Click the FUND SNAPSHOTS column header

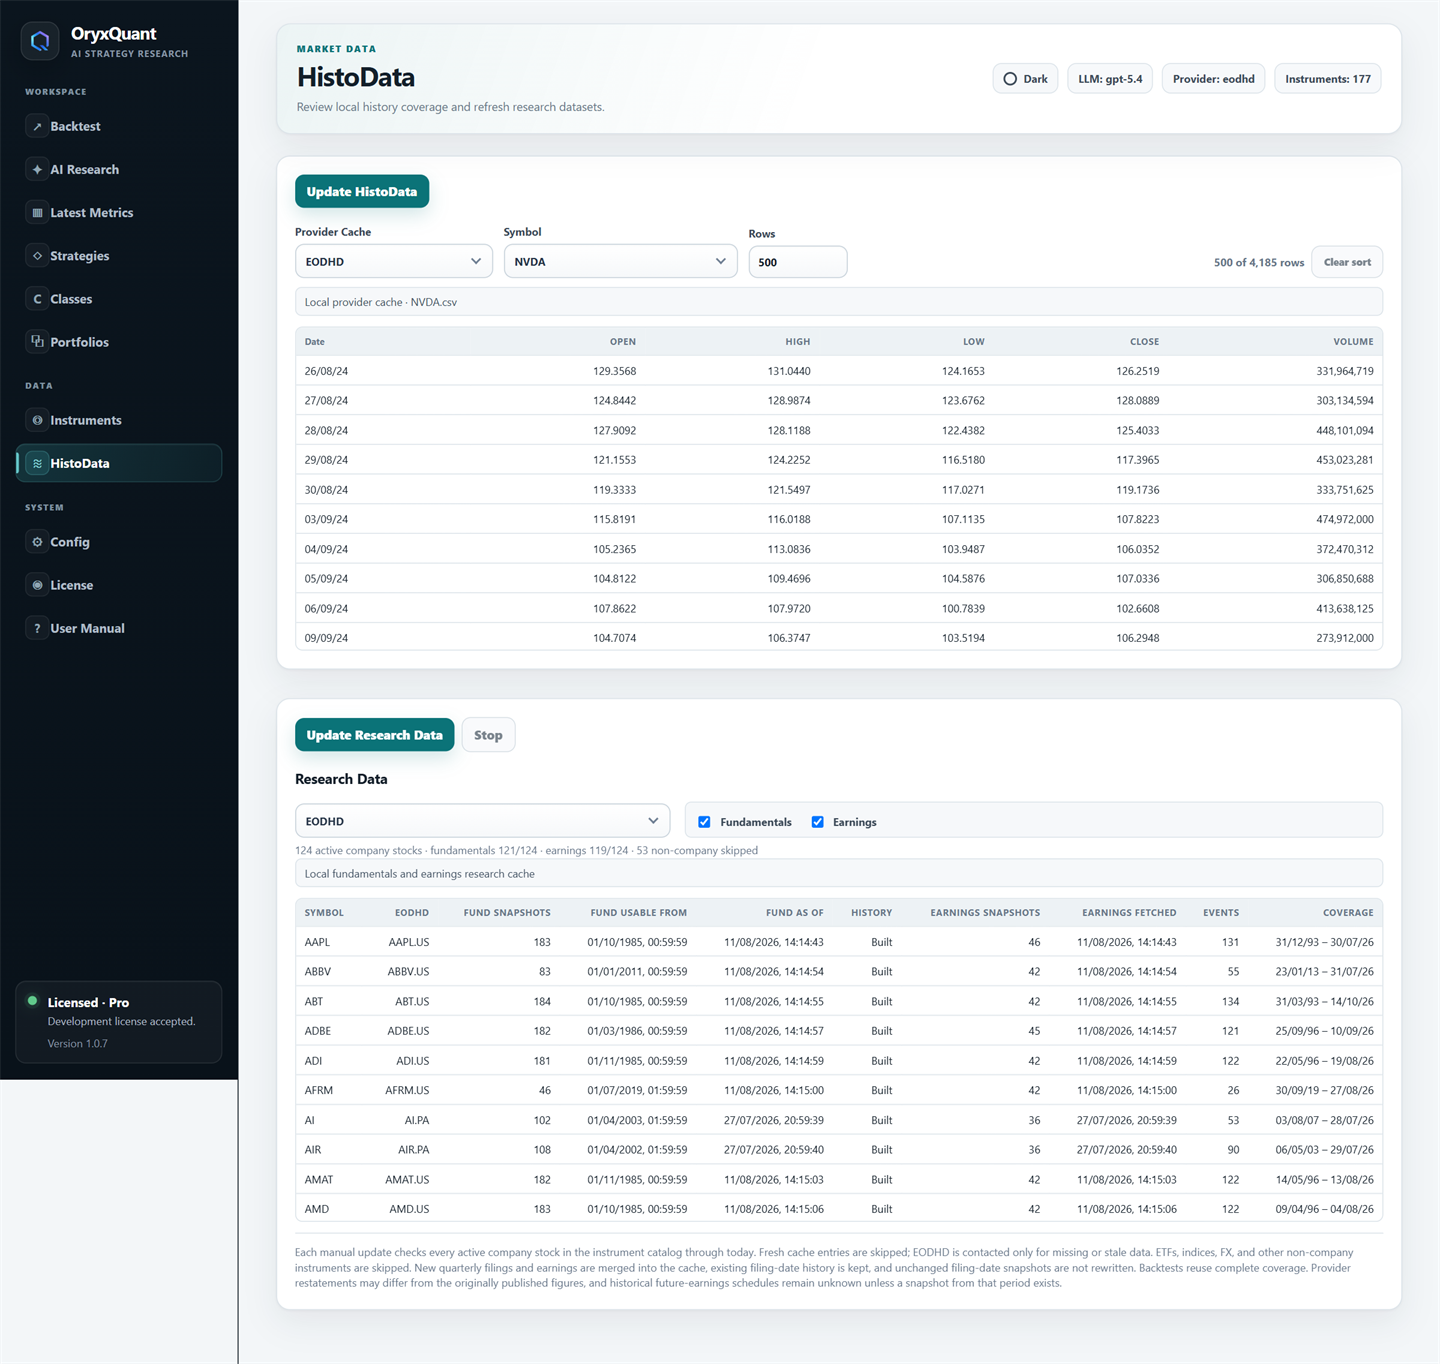pyautogui.click(x=507, y=913)
